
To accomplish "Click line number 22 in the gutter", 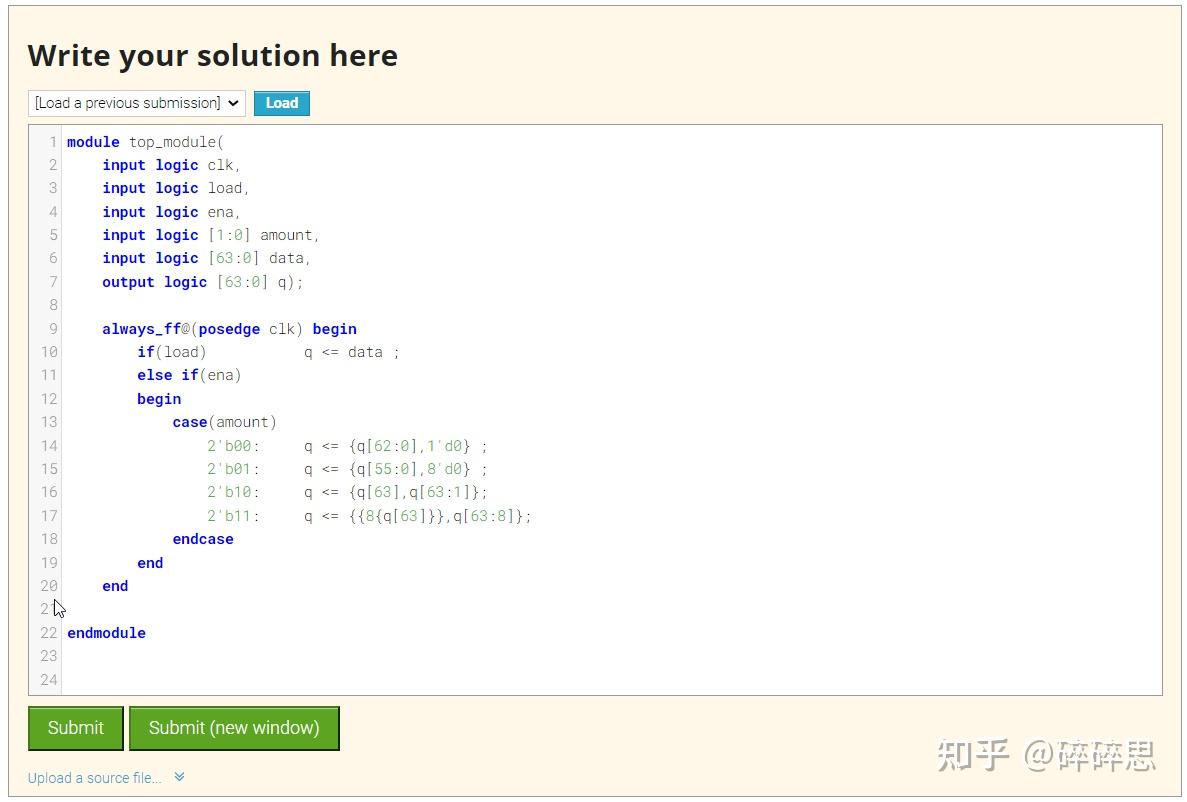I will 49,632.
